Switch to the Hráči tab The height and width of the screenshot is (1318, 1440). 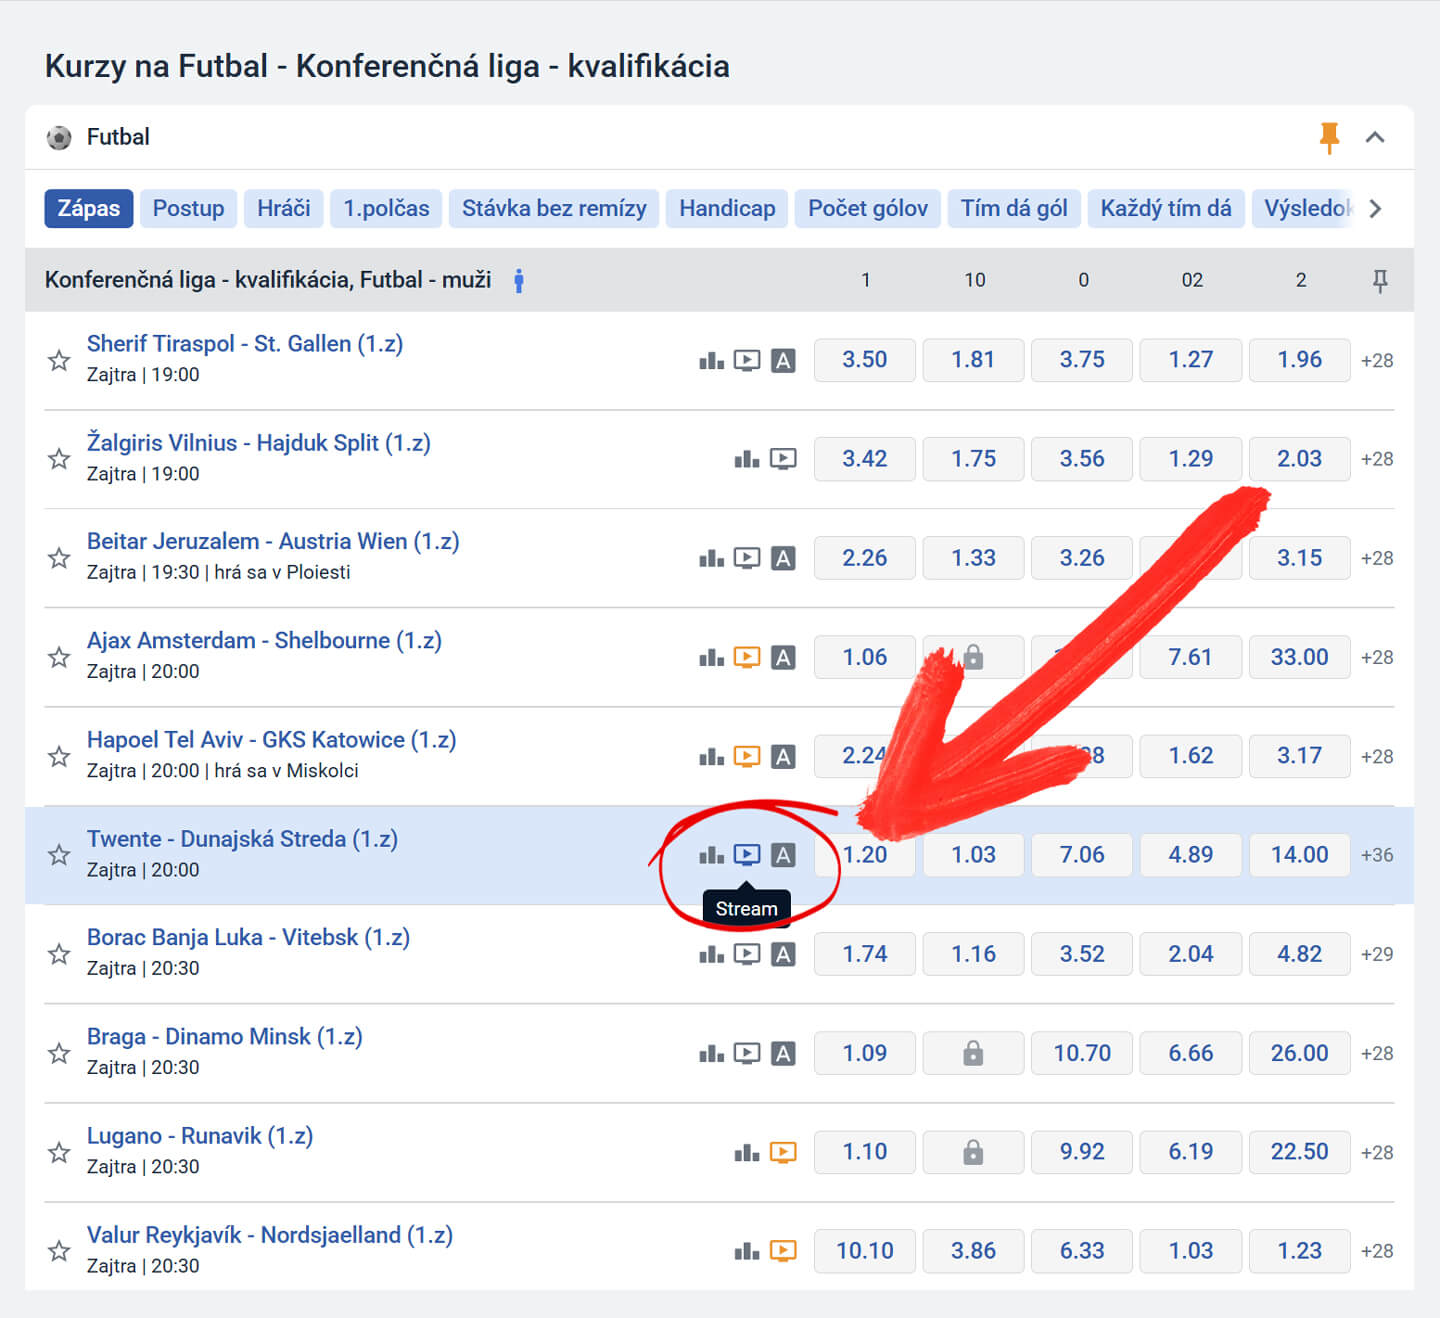(284, 209)
